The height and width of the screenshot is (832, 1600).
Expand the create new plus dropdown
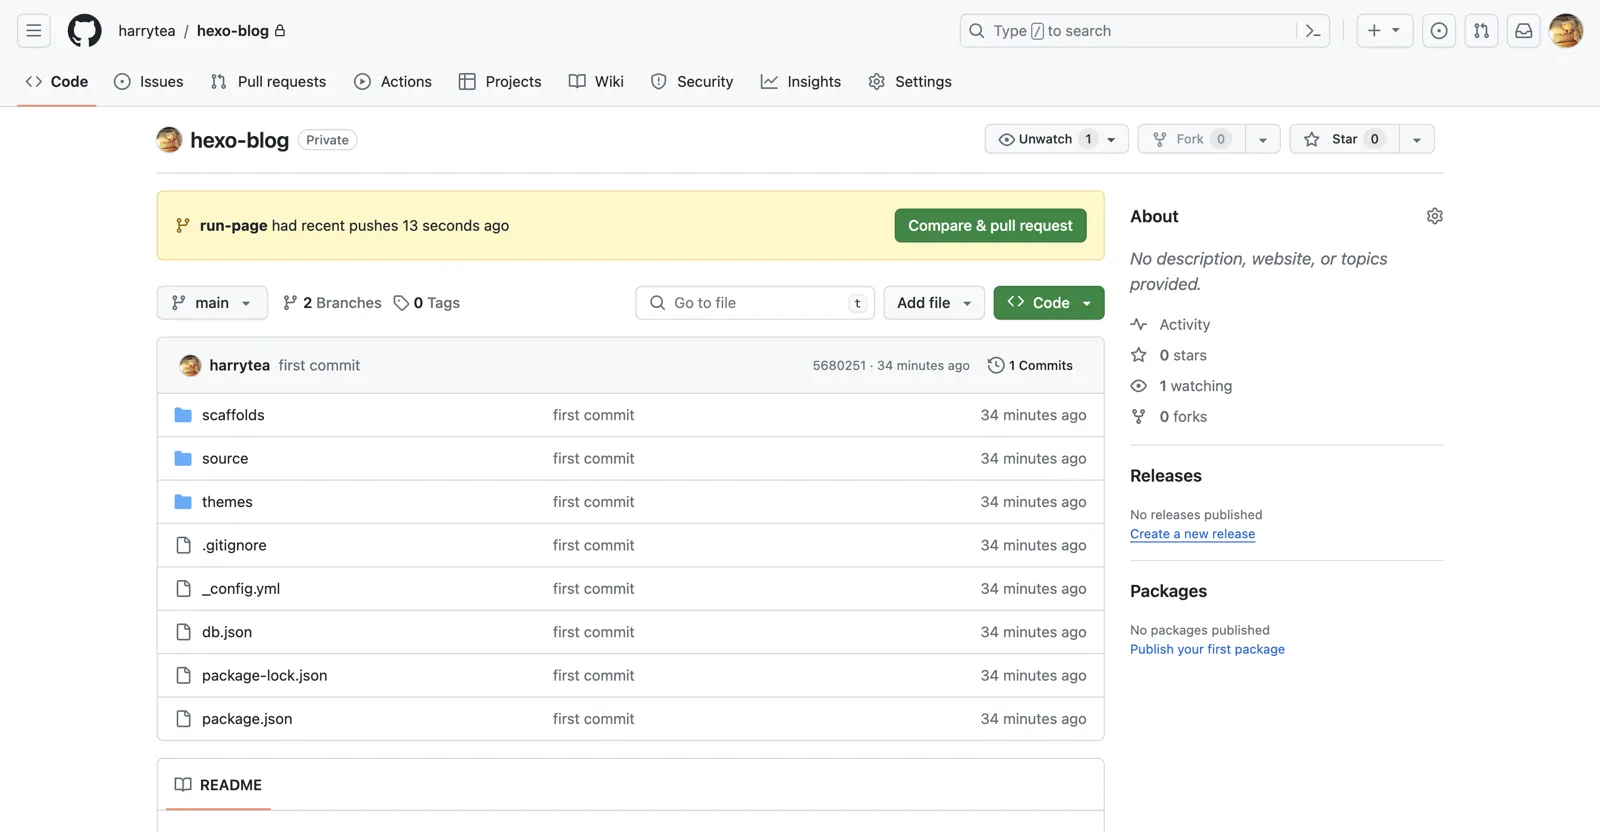point(1384,31)
